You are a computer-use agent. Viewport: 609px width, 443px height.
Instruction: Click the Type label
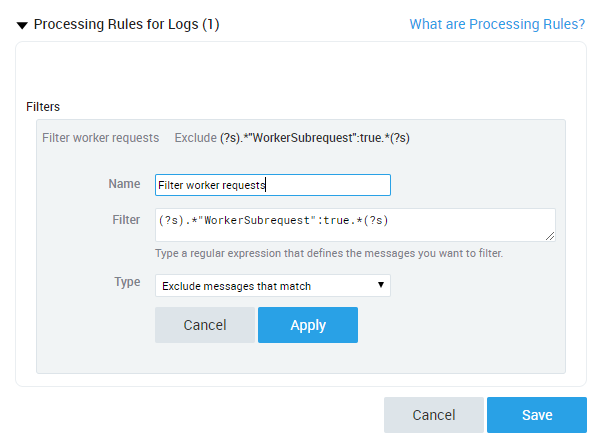pyautogui.click(x=127, y=282)
